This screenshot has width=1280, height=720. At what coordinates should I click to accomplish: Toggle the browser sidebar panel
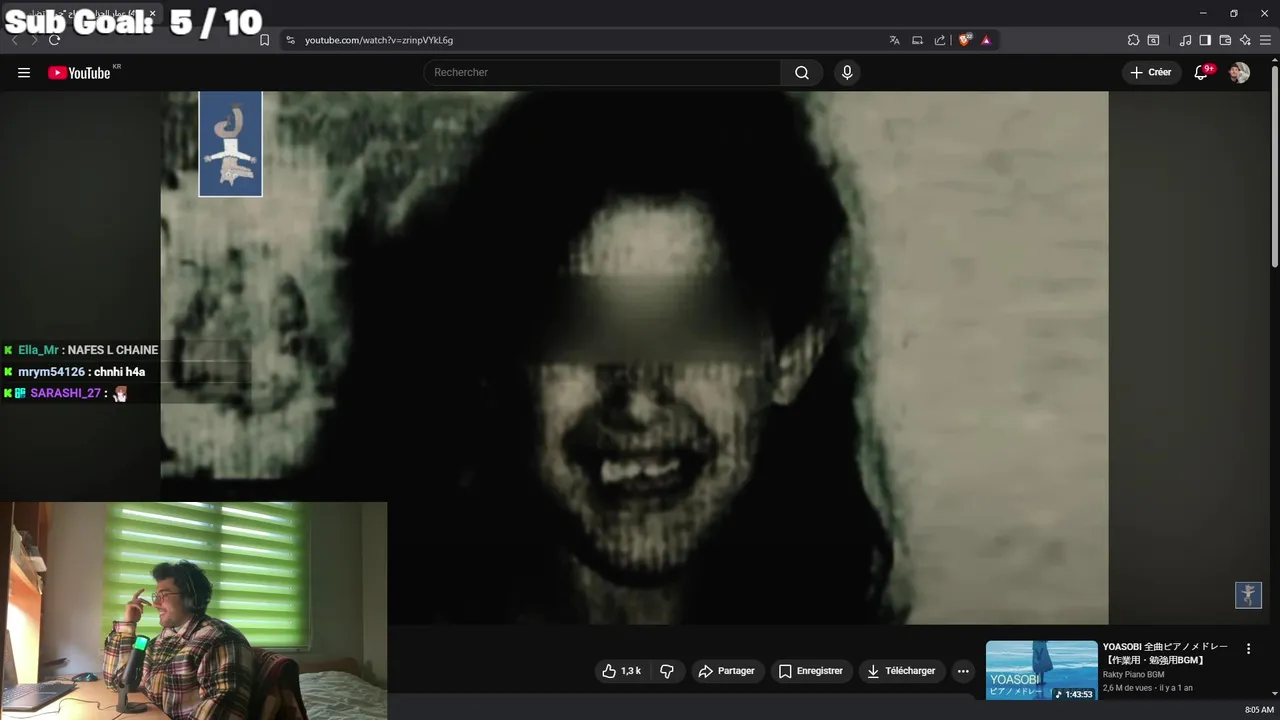pos(1205,40)
